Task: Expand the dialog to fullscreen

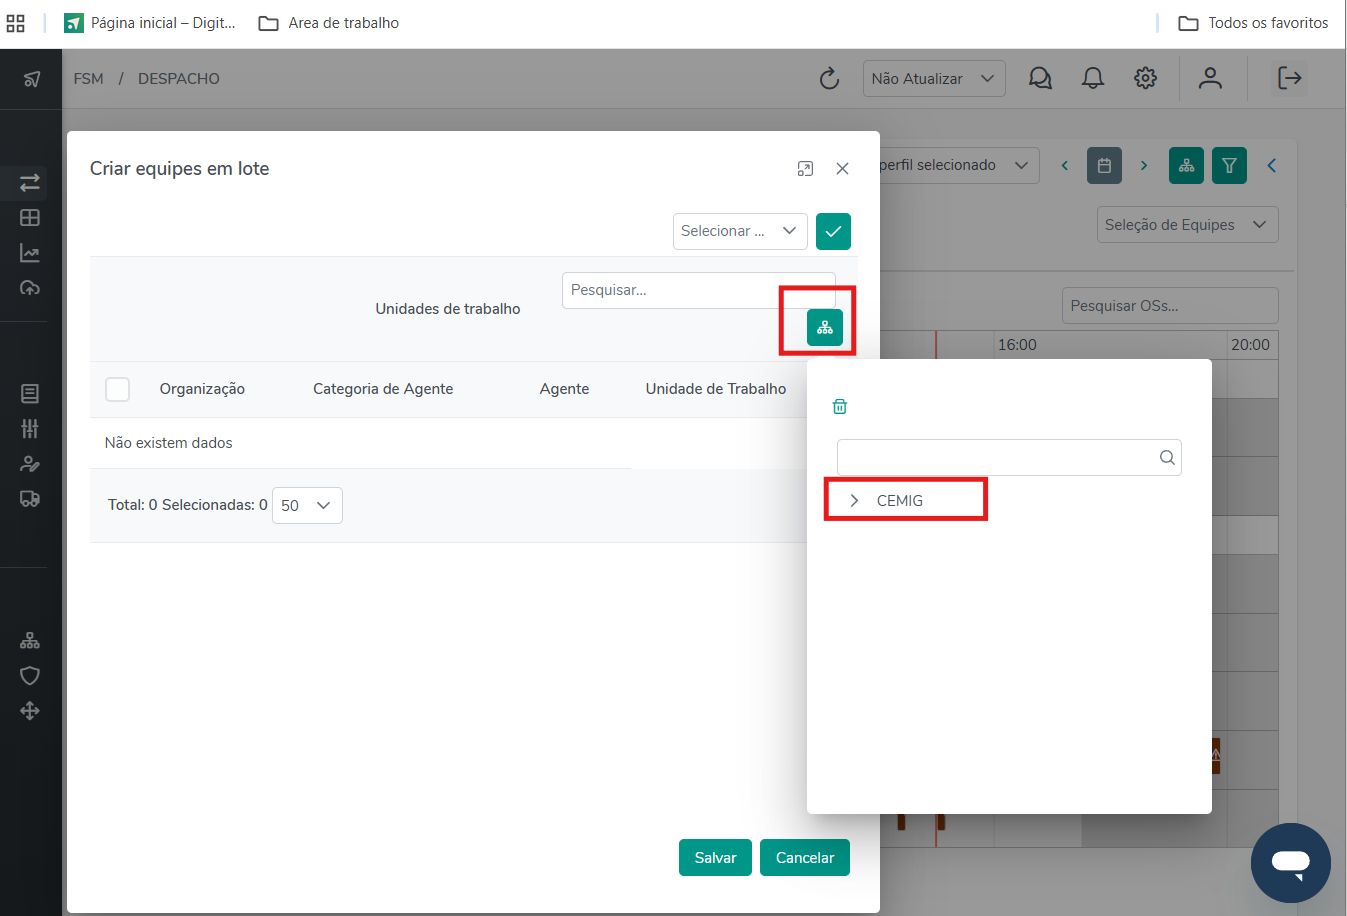Action: click(x=805, y=169)
